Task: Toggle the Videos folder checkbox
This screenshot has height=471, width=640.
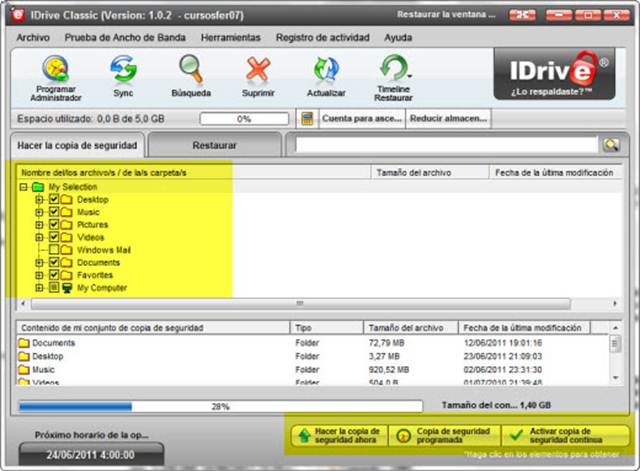Action: (54, 237)
